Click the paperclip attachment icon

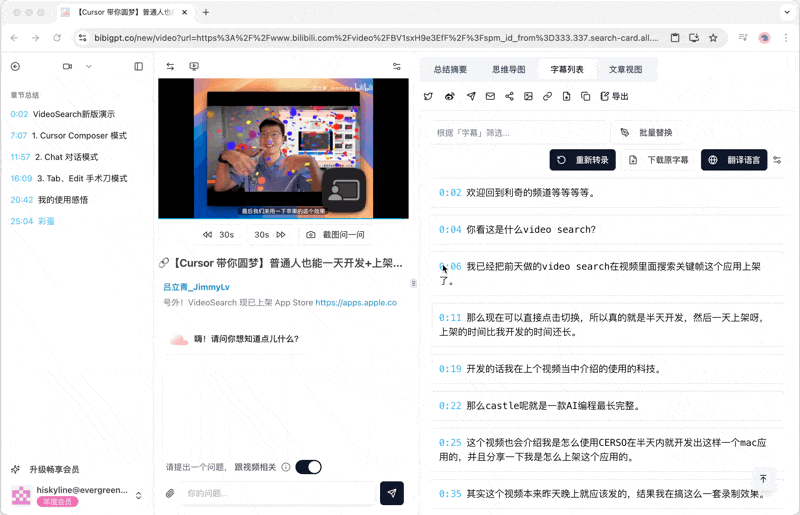(170, 493)
